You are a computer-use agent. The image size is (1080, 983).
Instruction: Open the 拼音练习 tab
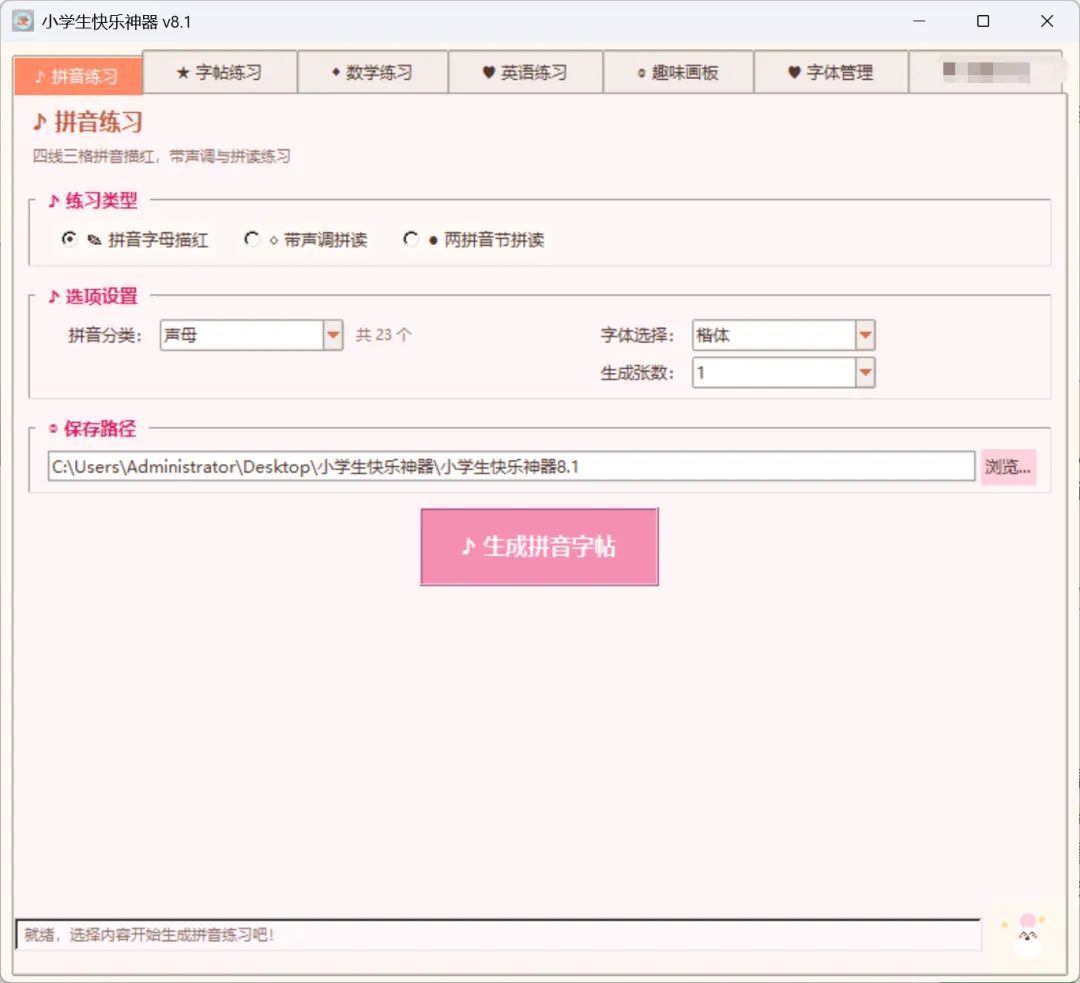78,75
